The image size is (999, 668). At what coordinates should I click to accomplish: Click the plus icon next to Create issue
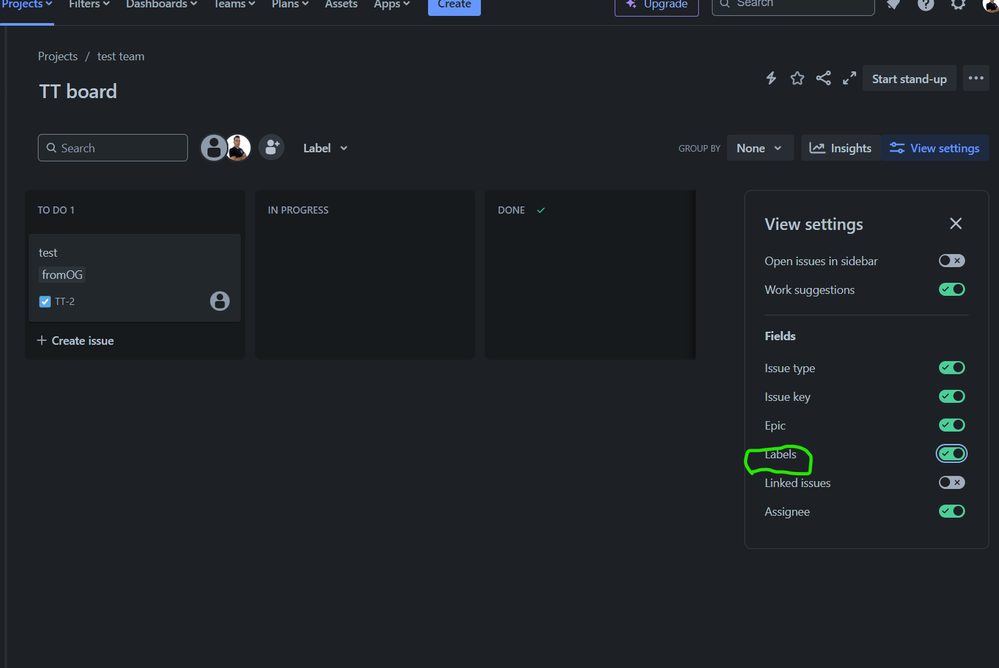point(42,340)
